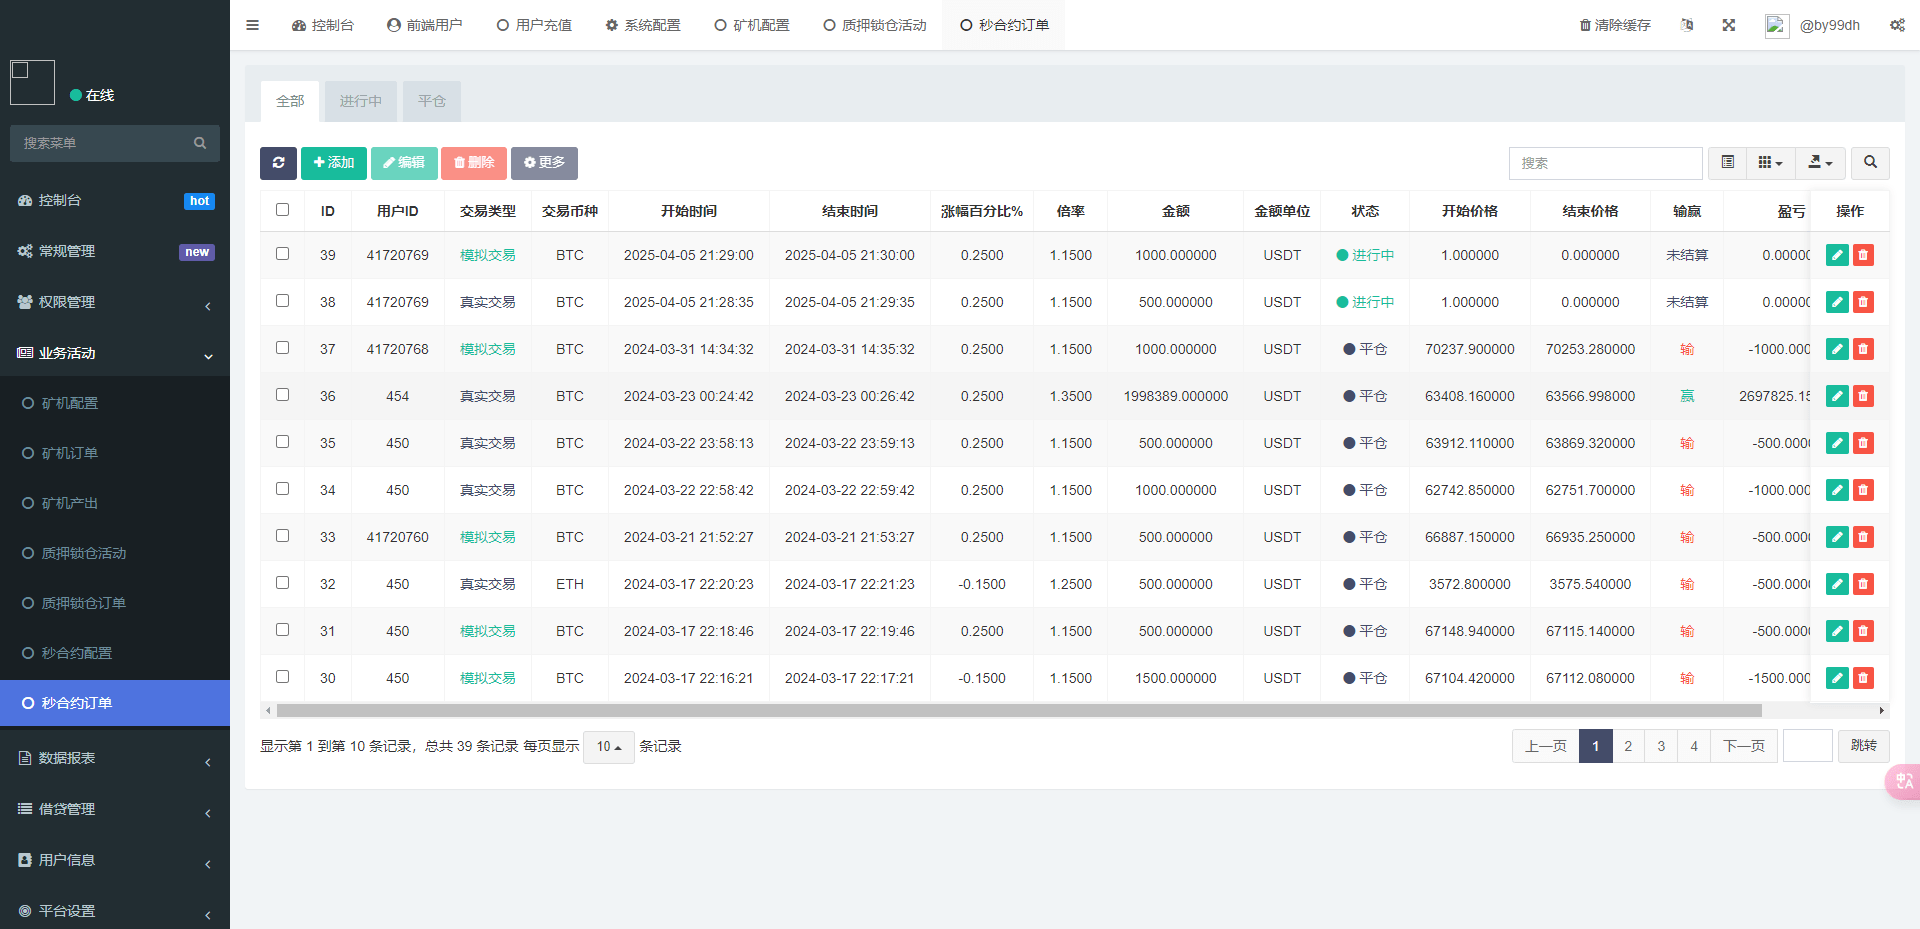Click the refresh table icon button

pos(278,163)
